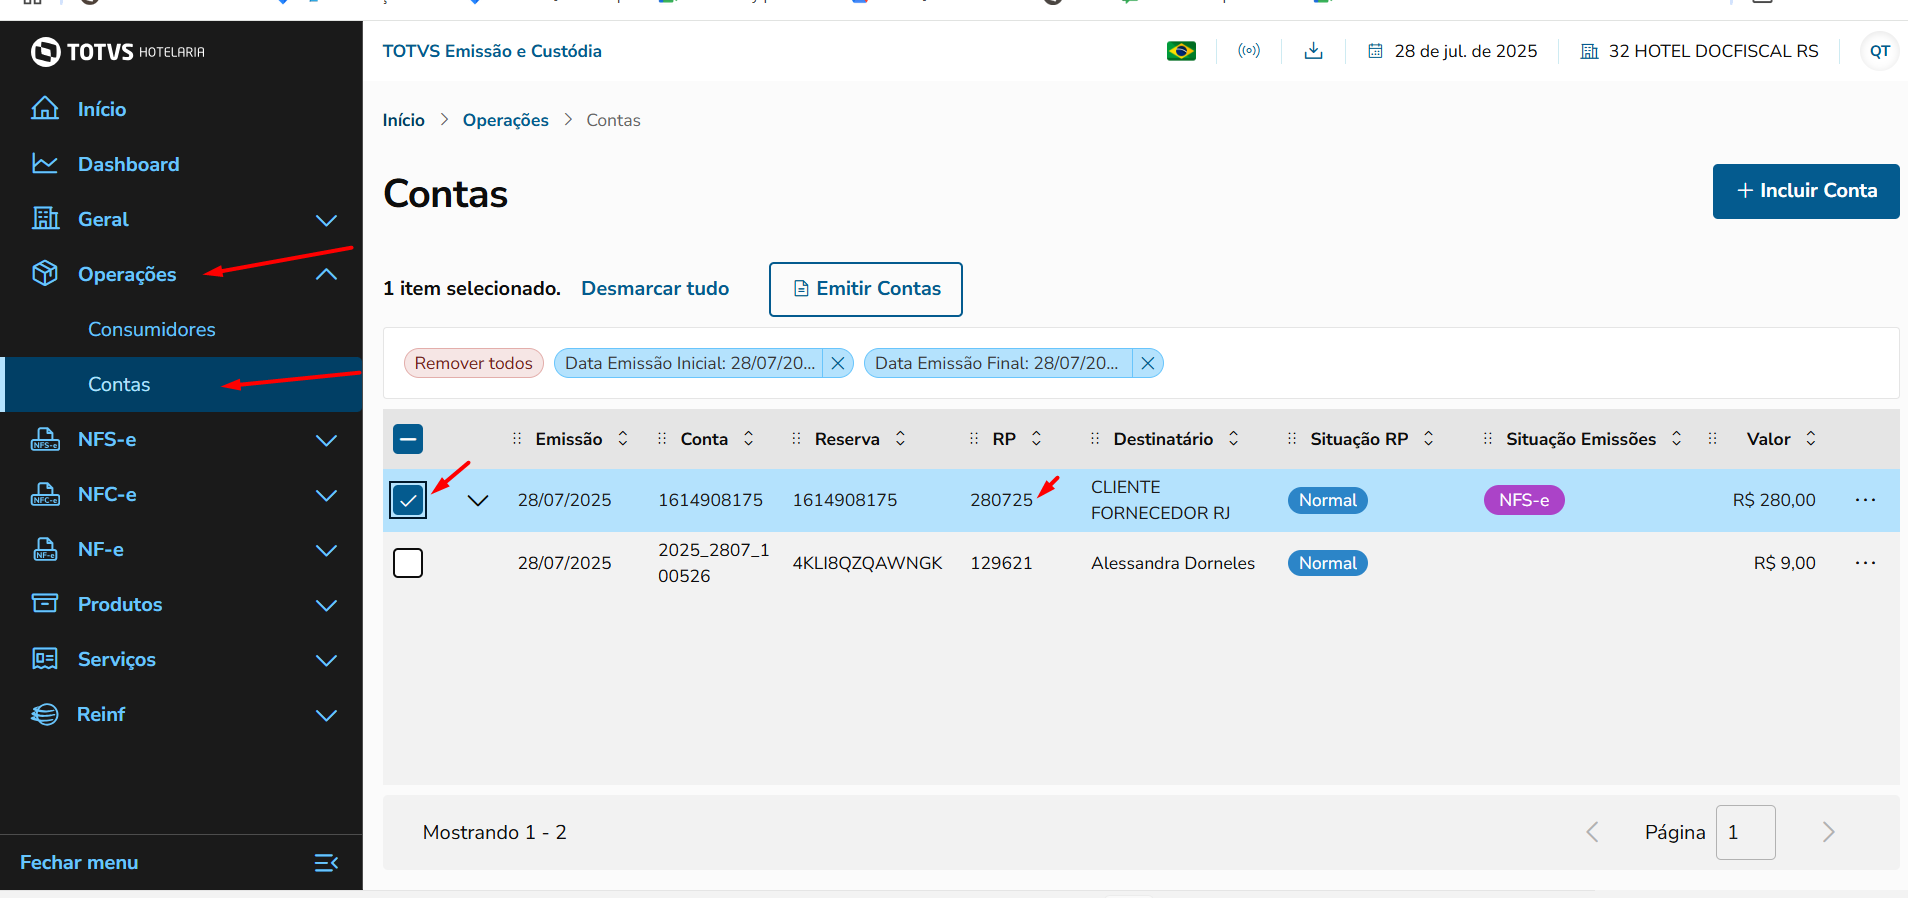Collapse the Operações menu chevron
This screenshot has width=1908, height=898.
[x=326, y=274]
